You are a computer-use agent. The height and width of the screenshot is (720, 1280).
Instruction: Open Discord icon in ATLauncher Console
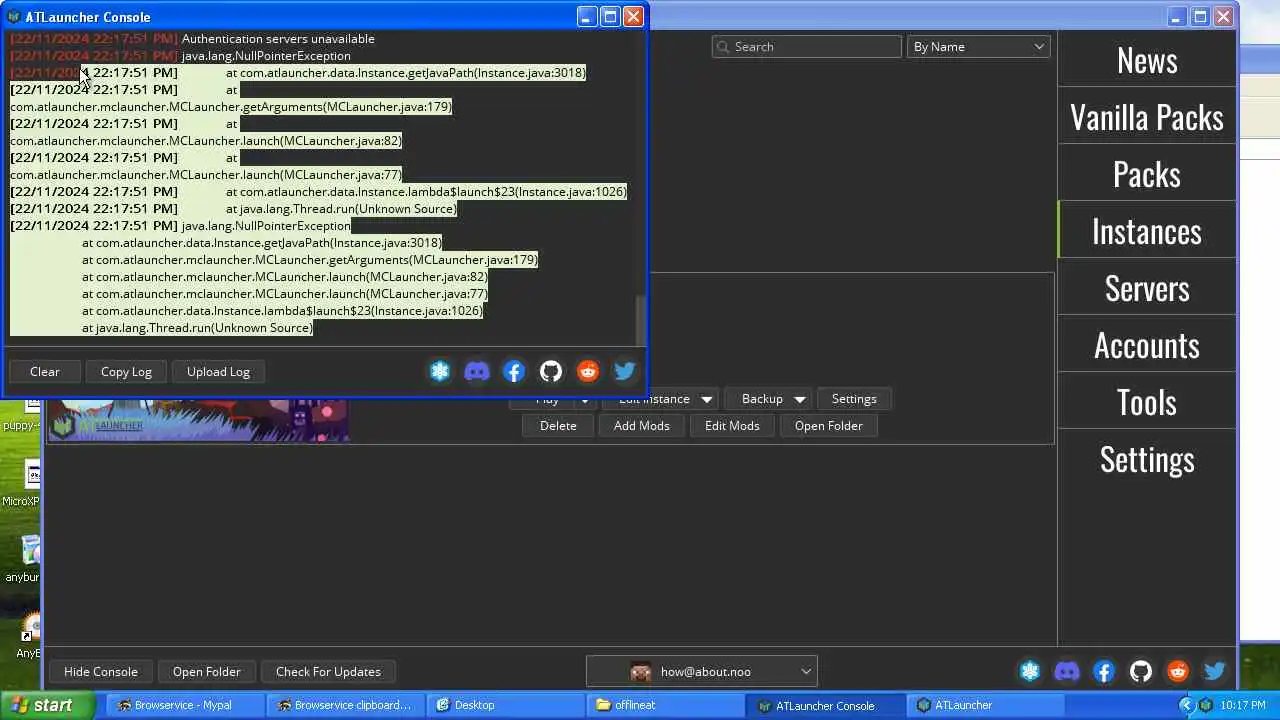click(x=477, y=372)
